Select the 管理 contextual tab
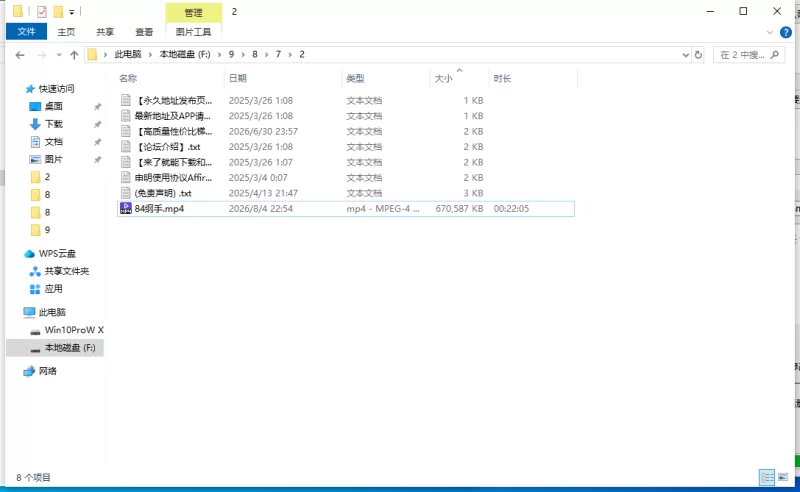The height and width of the screenshot is (492, 800). pos(193,12)
